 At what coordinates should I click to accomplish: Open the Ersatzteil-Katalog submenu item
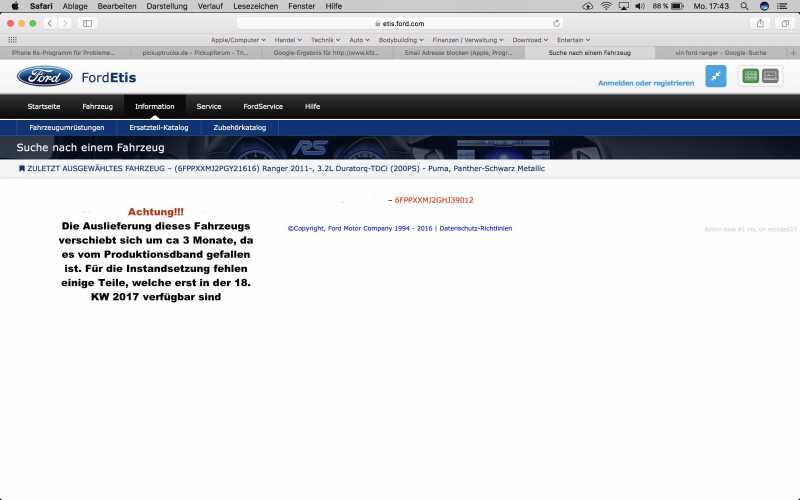pos(159,128)
